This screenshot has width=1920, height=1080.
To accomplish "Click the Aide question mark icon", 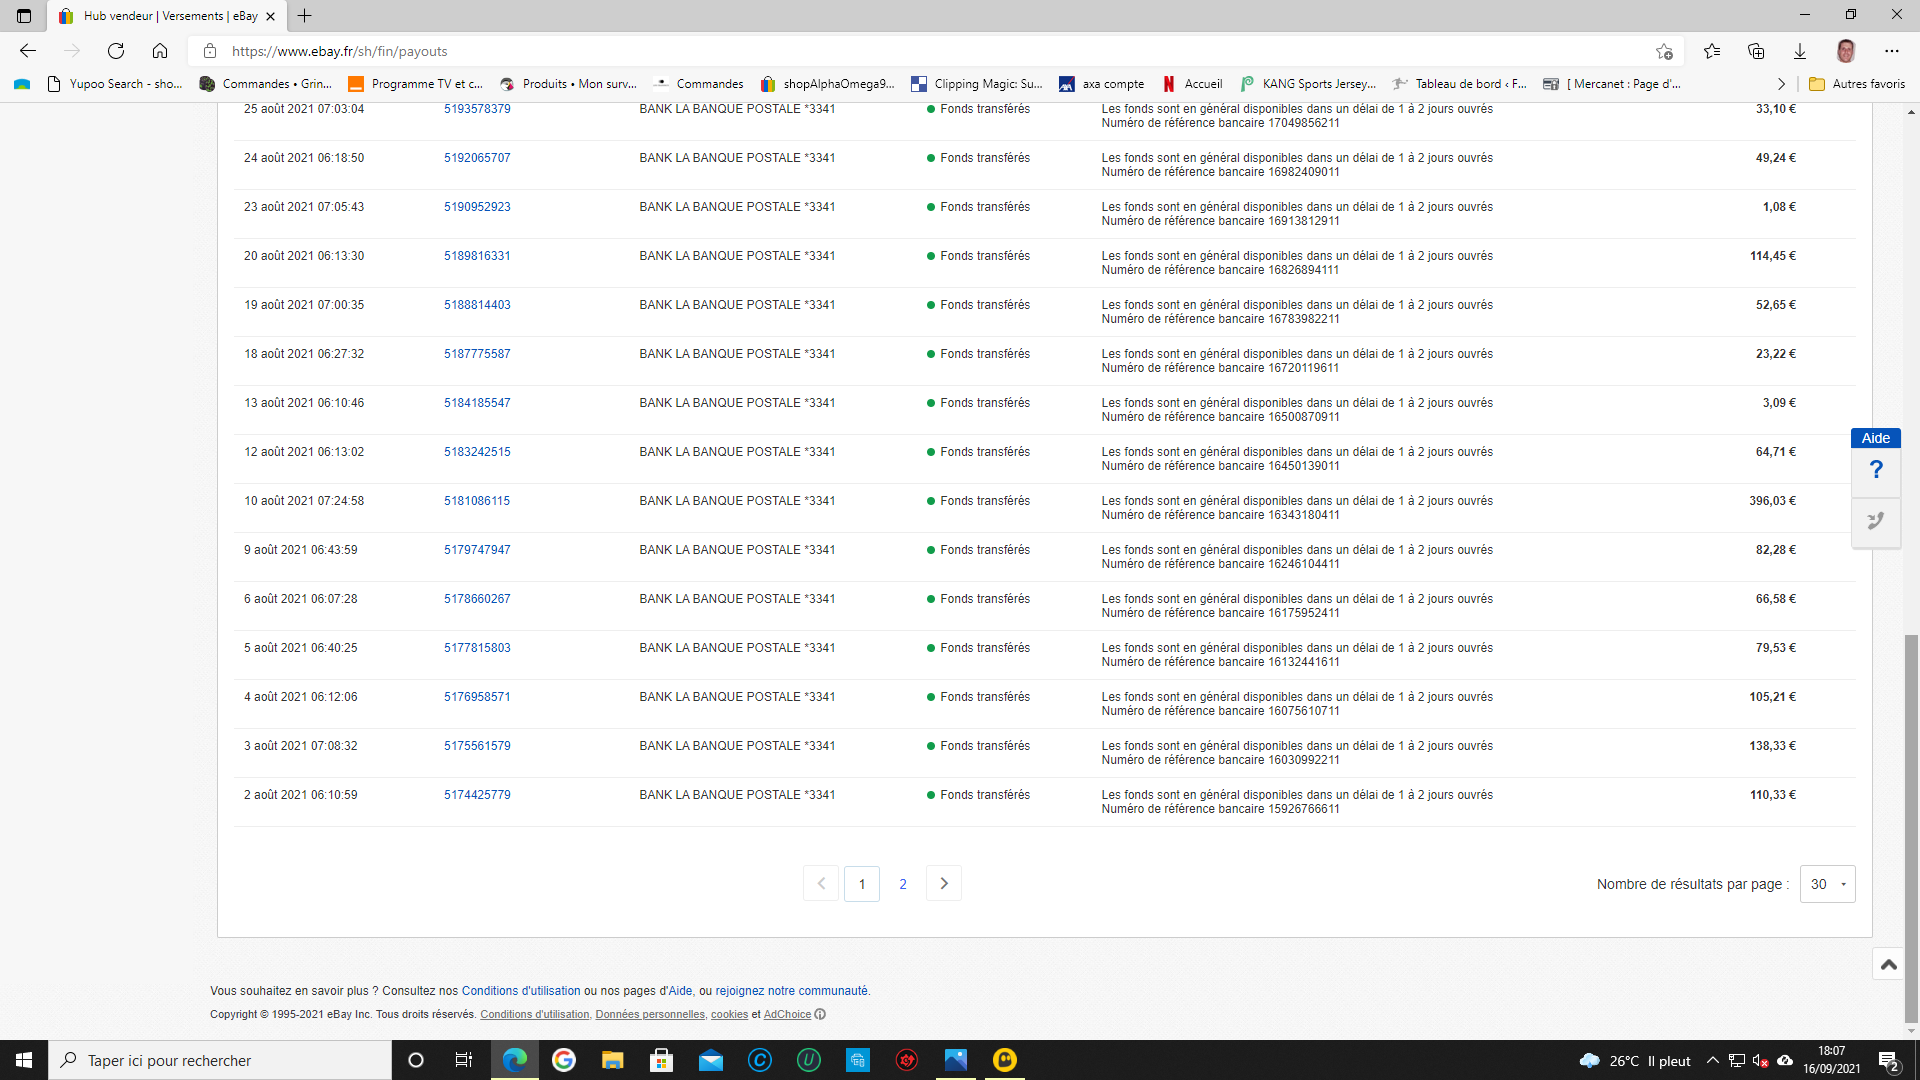I will (1876, 470).
